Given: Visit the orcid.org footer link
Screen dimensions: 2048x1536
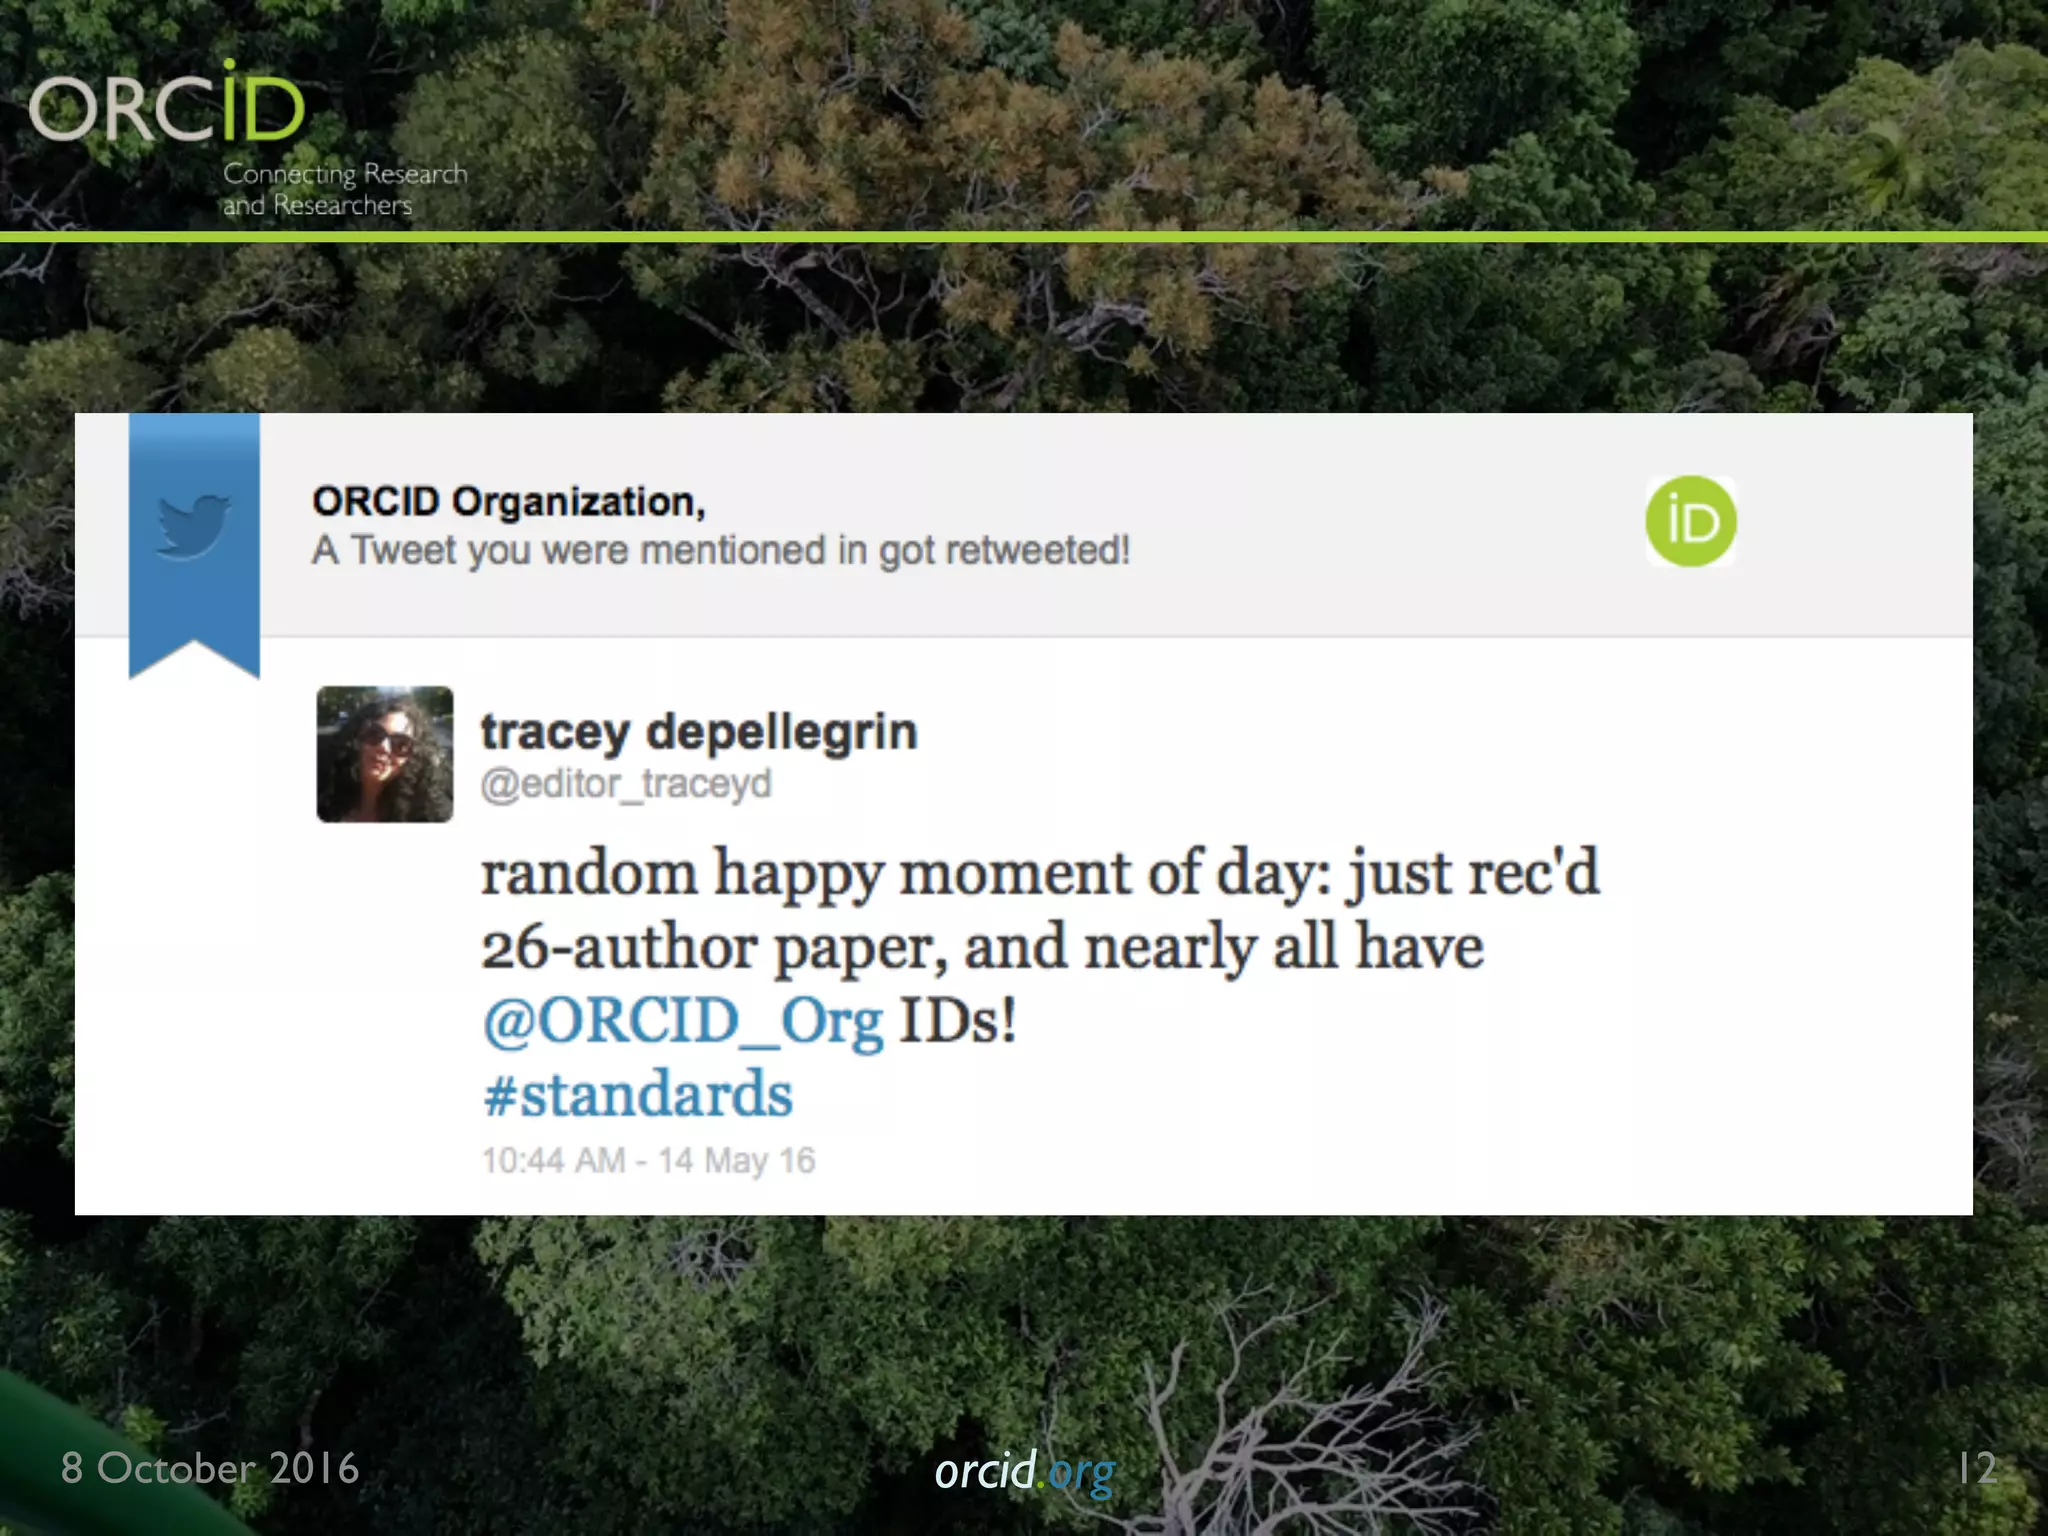Looking at the screenshot, I should click(1025, 1472).
